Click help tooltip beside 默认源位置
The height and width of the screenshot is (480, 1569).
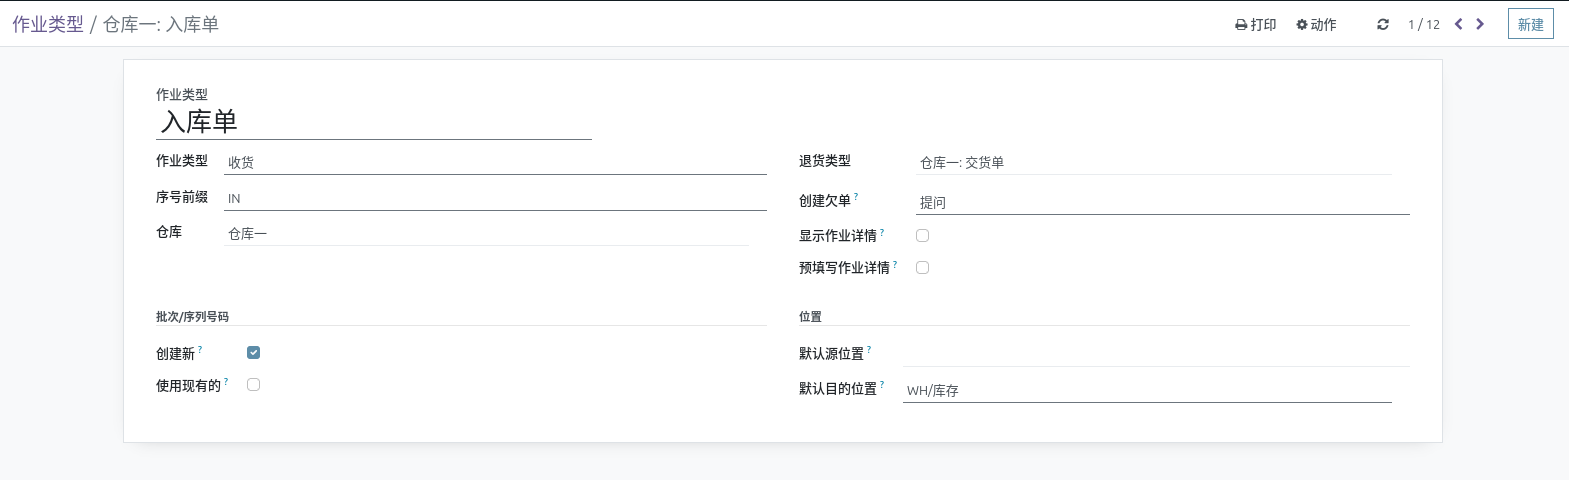pyautogui.click(x=869, y=350)
